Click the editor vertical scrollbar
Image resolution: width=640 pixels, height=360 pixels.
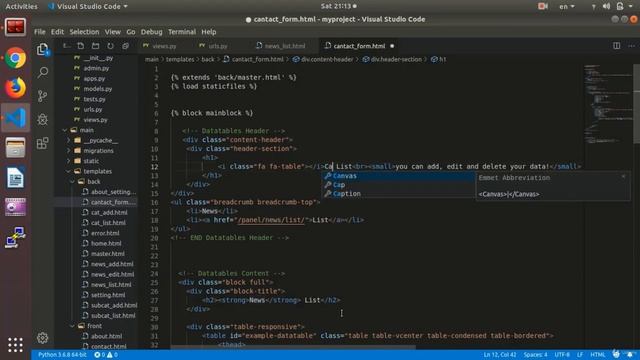pos(636,104)
